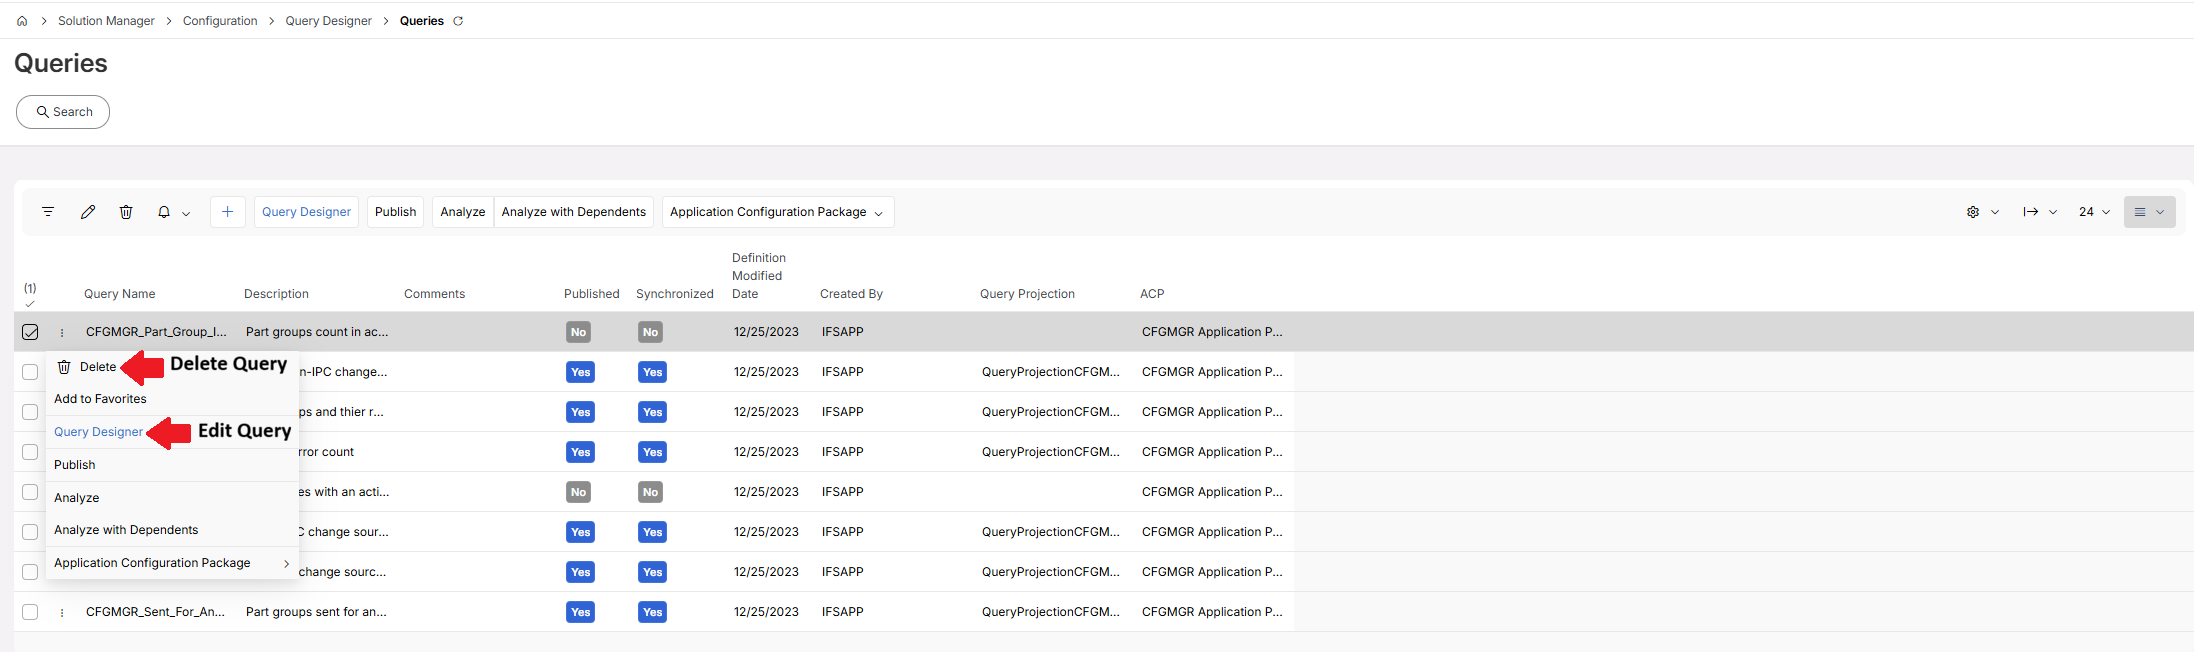Click Query Designer toolbar button
This screenshot has width=2194, height=652.
tap(306, 212)
